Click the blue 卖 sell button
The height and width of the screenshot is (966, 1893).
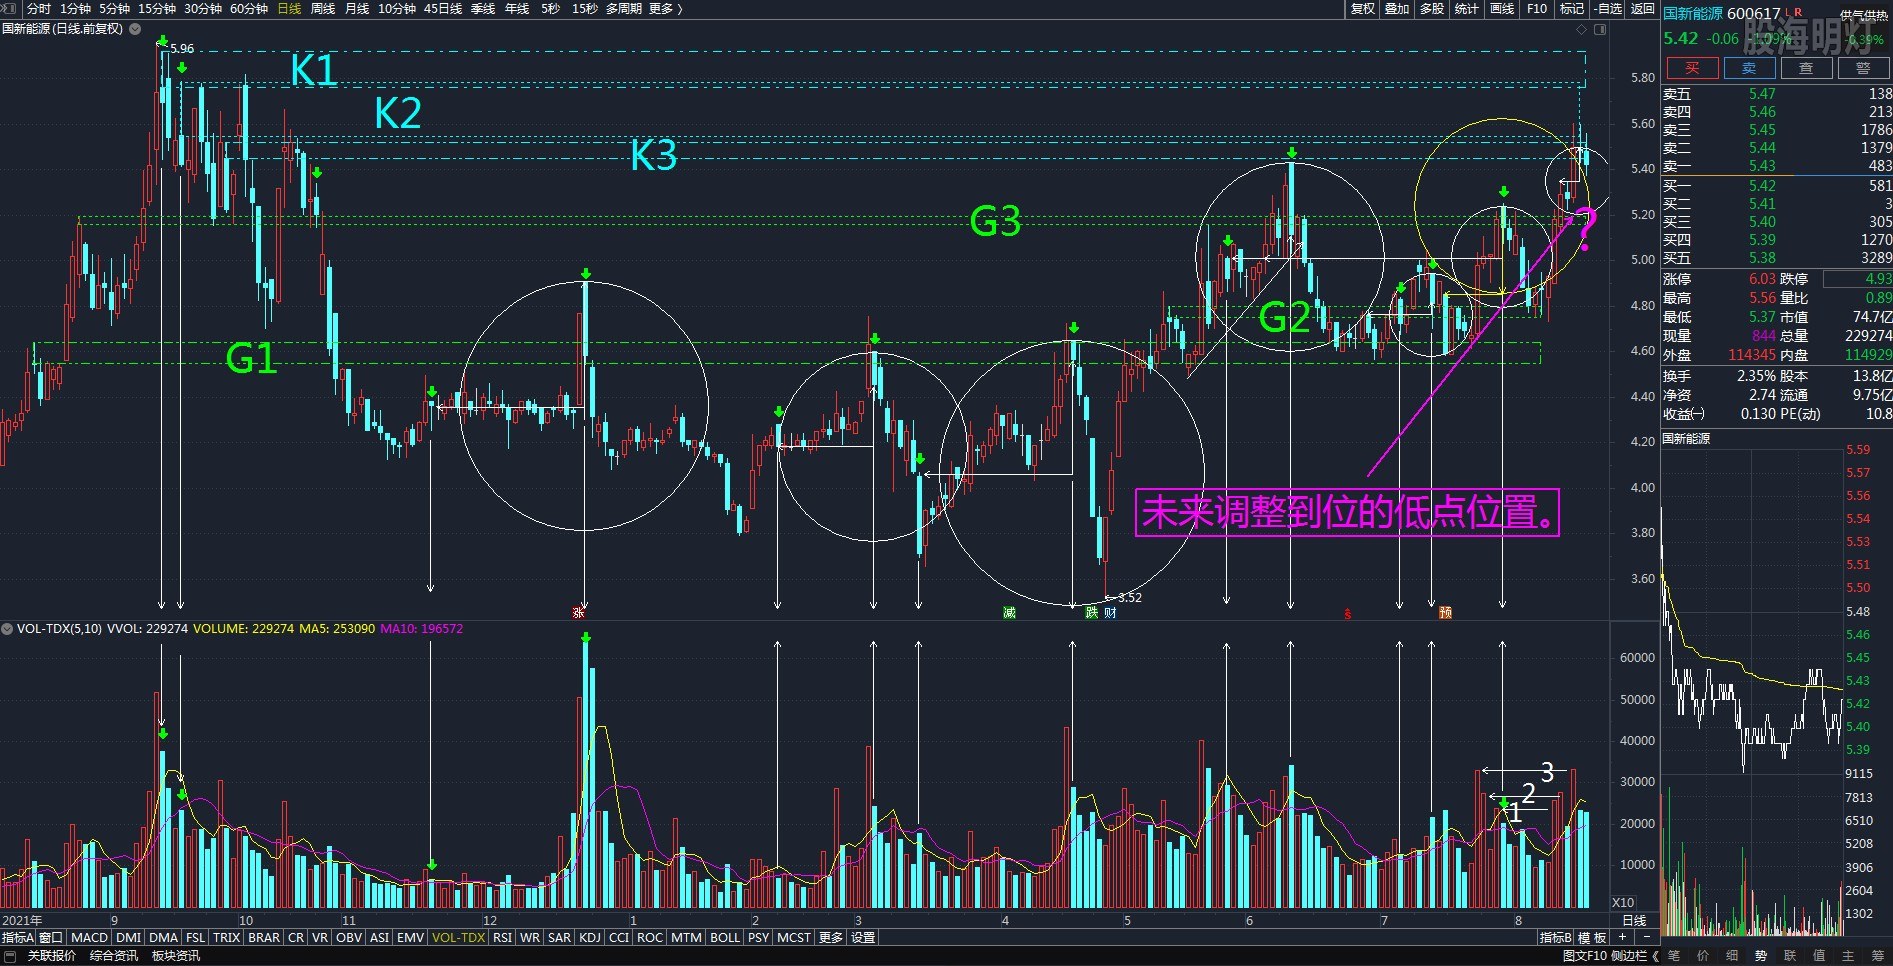pos(1749,68)
